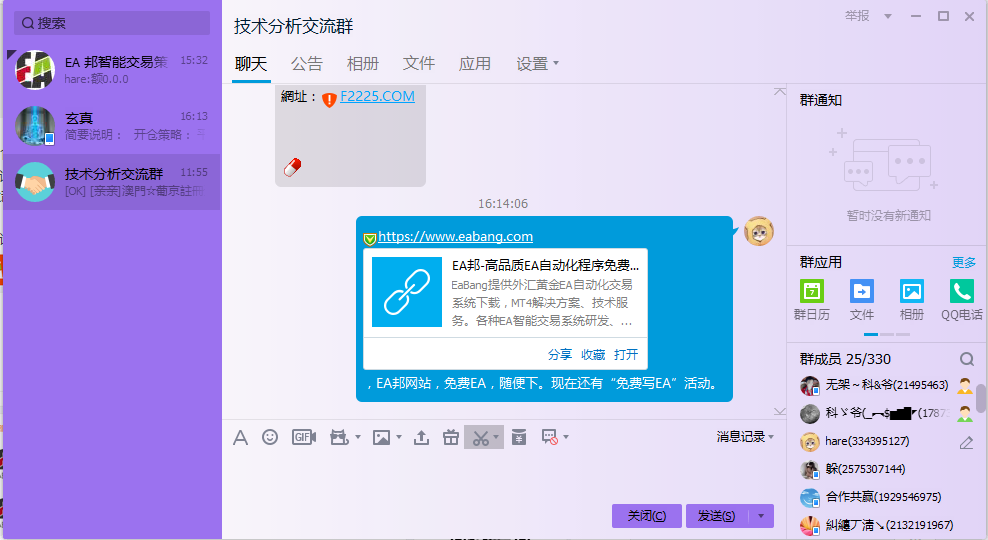Click 更多 in group apps

click(963, 262)
